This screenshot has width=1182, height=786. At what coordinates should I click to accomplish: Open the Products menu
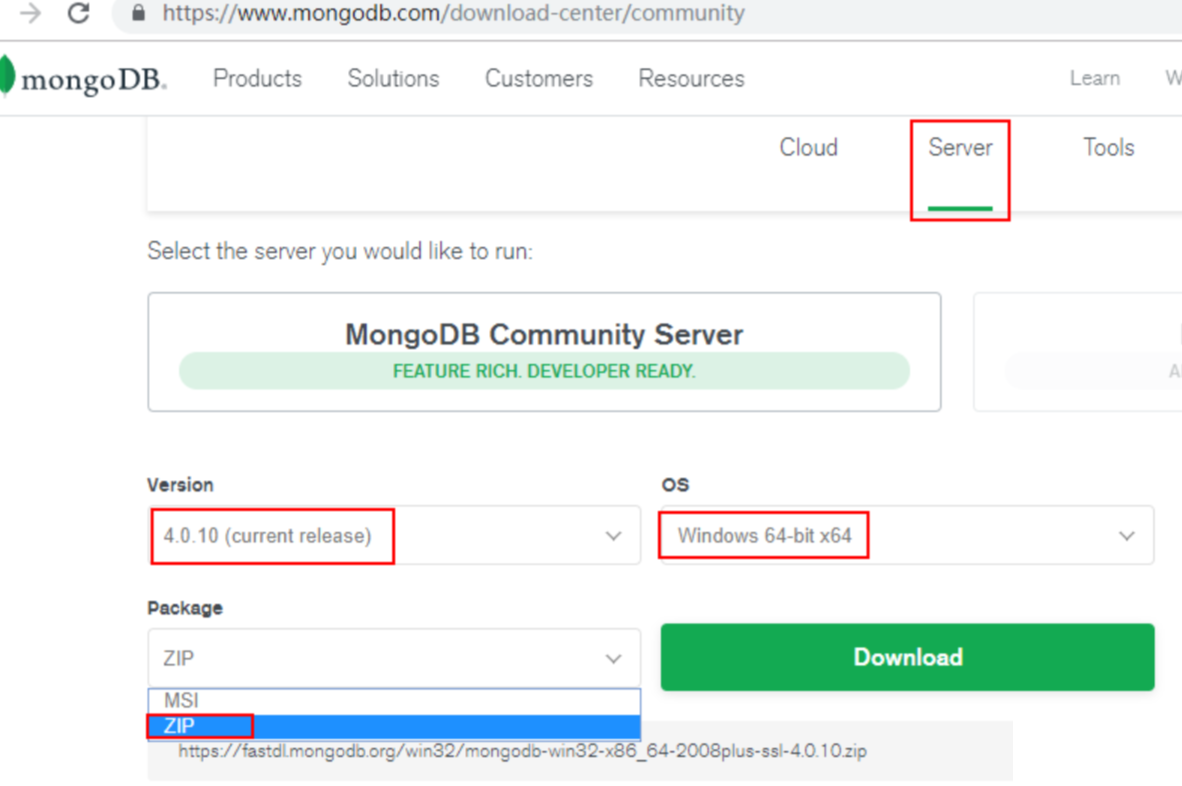[257, 79]
